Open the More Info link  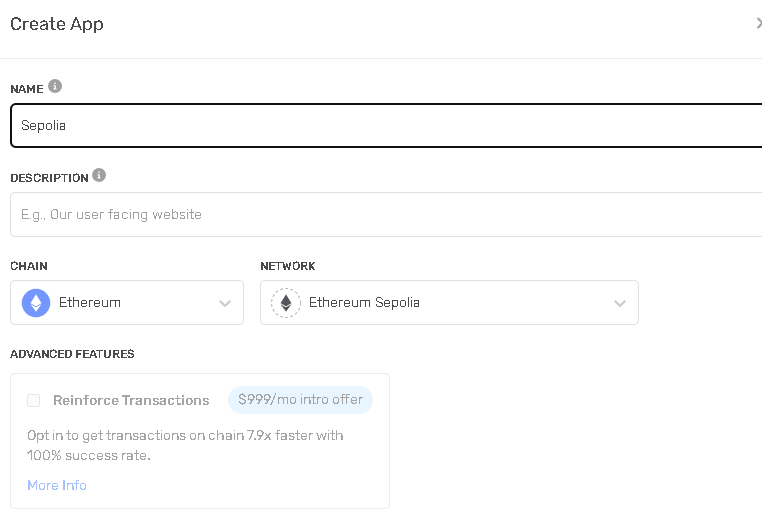tap(57, 485)
